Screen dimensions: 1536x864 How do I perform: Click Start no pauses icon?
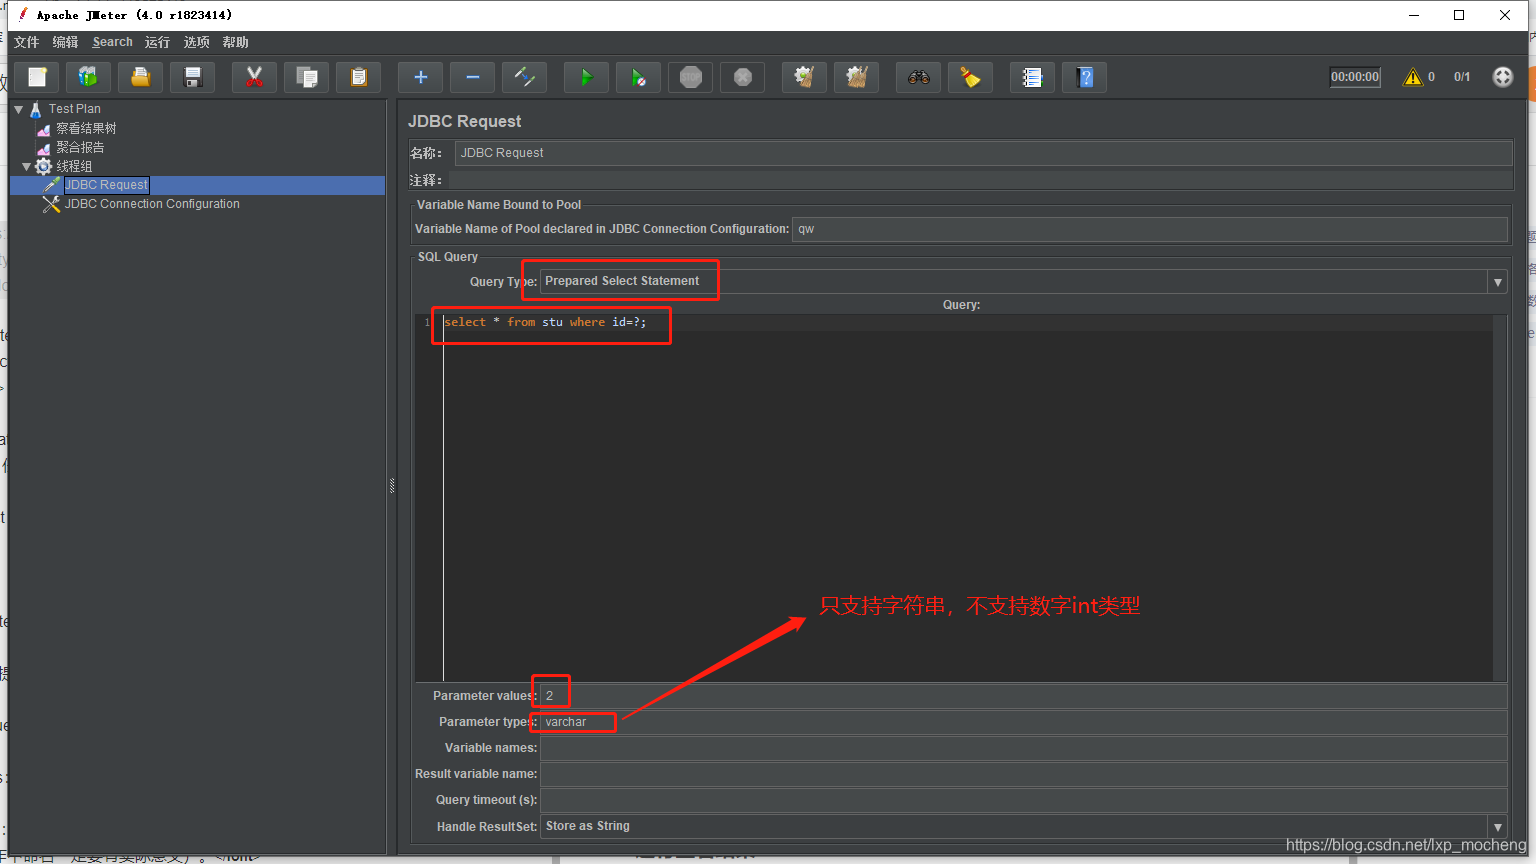click(639, 77)
